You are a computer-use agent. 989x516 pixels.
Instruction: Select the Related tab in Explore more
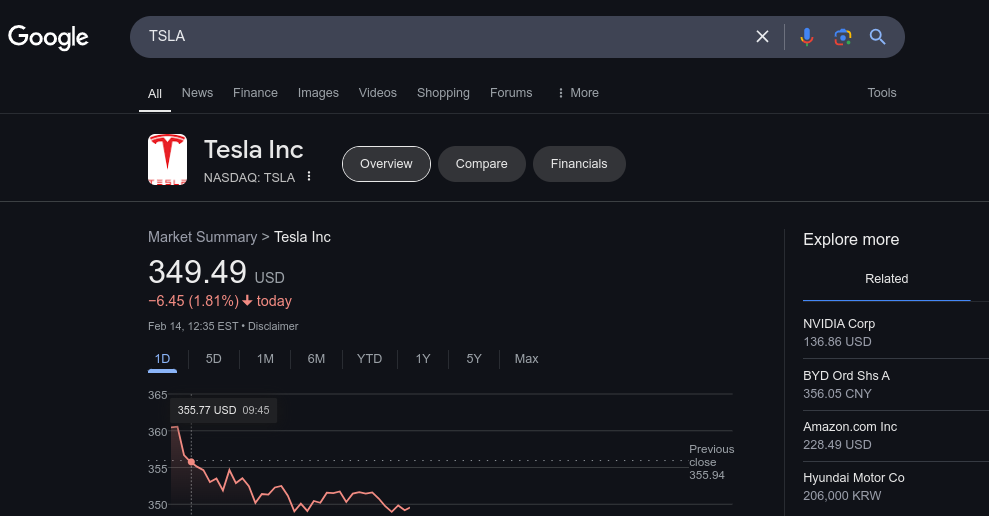tap(886, 279)
